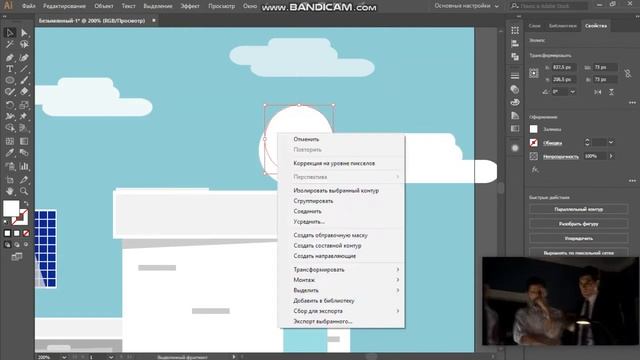Open the stroke weight dropdown

point(611,142)
